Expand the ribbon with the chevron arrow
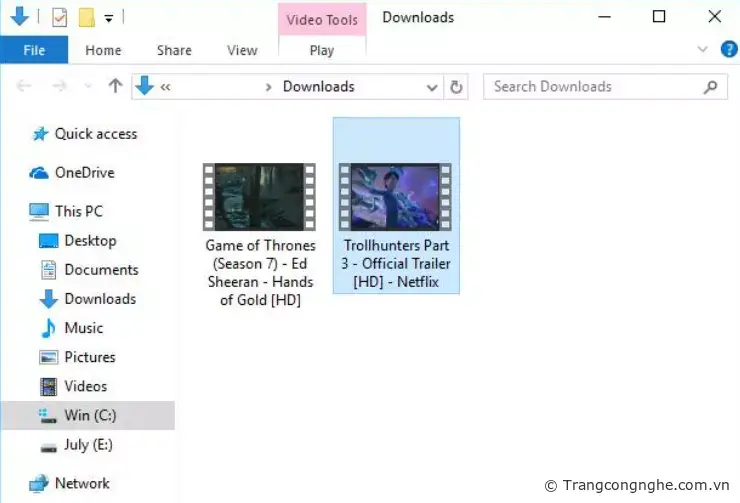This screenshot has width=740, height=503. coord(702,49)
